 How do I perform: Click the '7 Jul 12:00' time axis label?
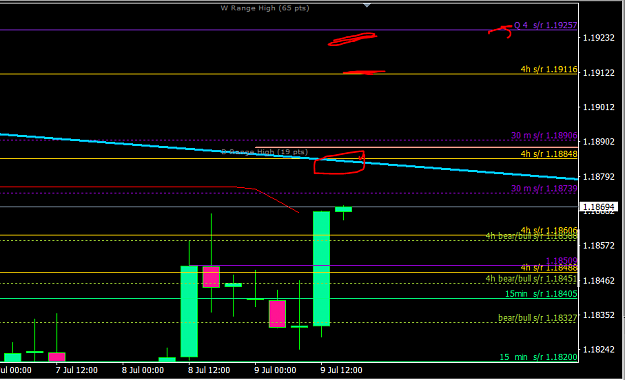(x=77, y=370)
